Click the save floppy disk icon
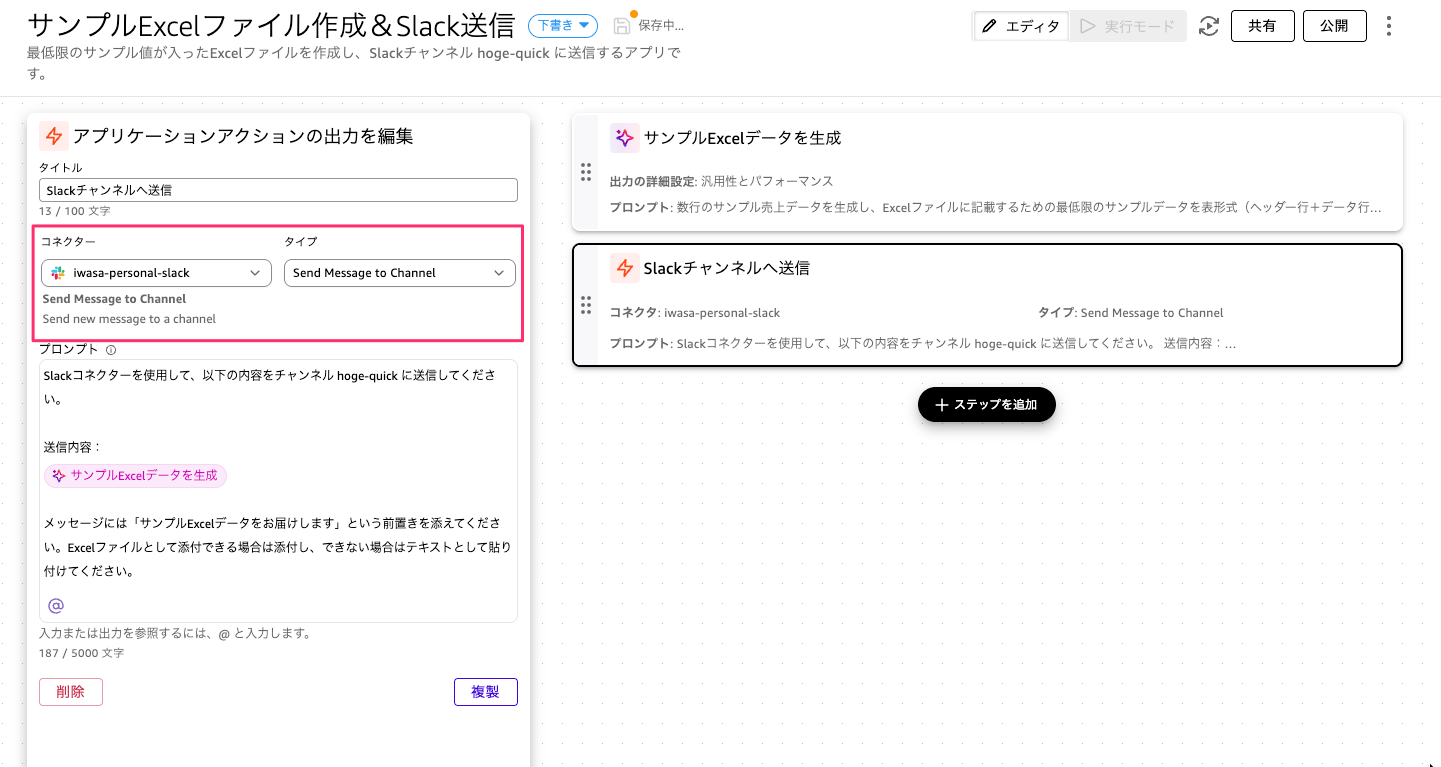Screen dimensions: 1441x767 click(x=622, y=26)
